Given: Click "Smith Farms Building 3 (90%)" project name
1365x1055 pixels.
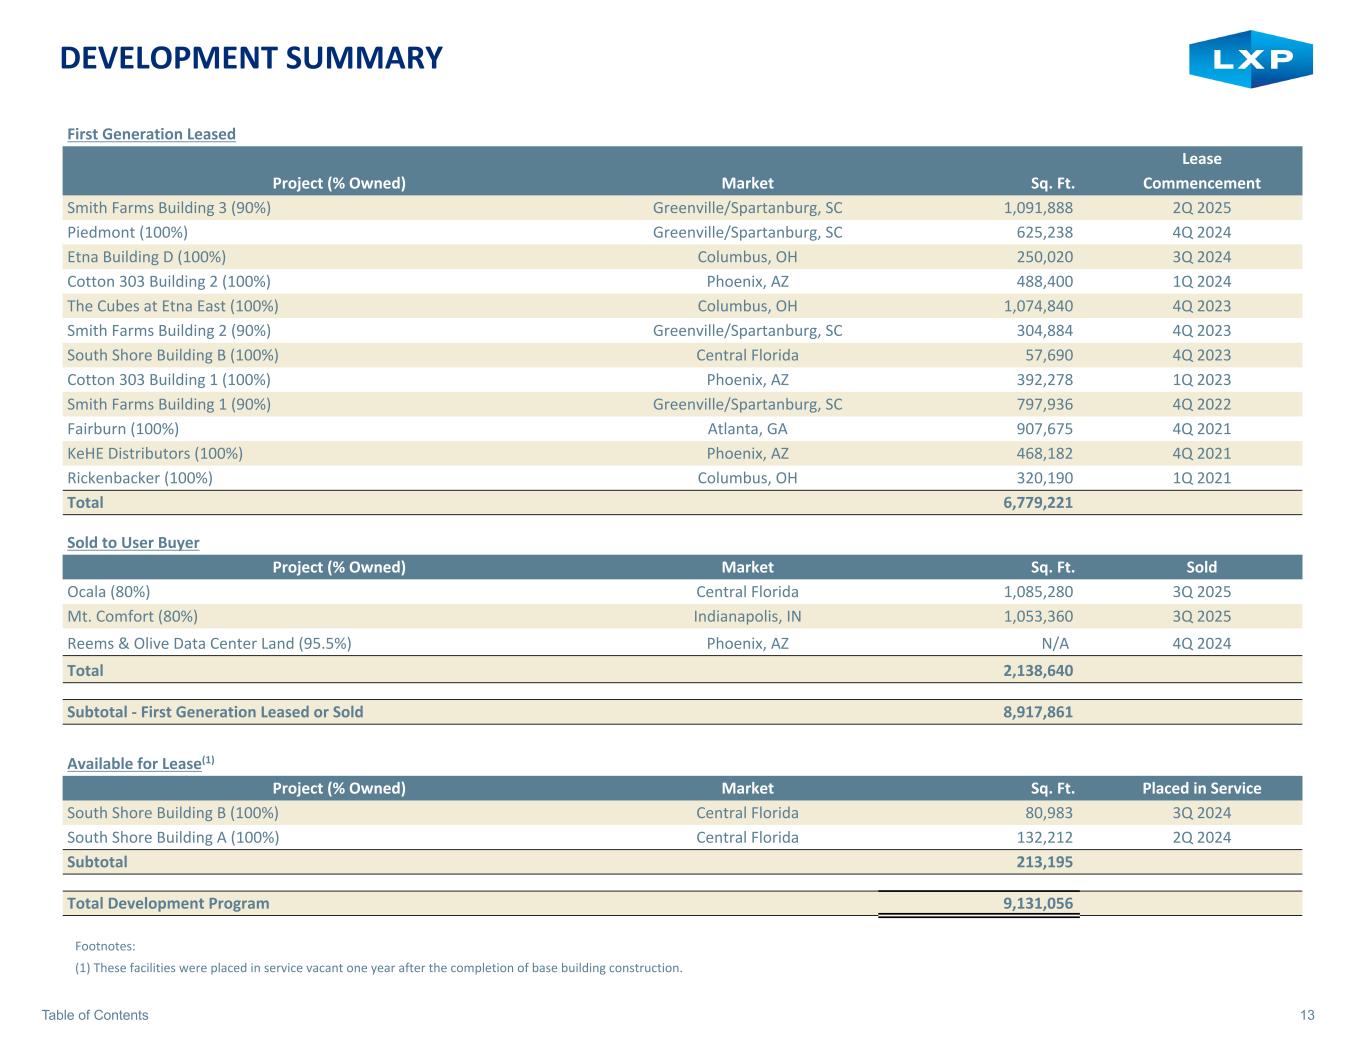Looking at the screenshot, I should tap(169, 208).
